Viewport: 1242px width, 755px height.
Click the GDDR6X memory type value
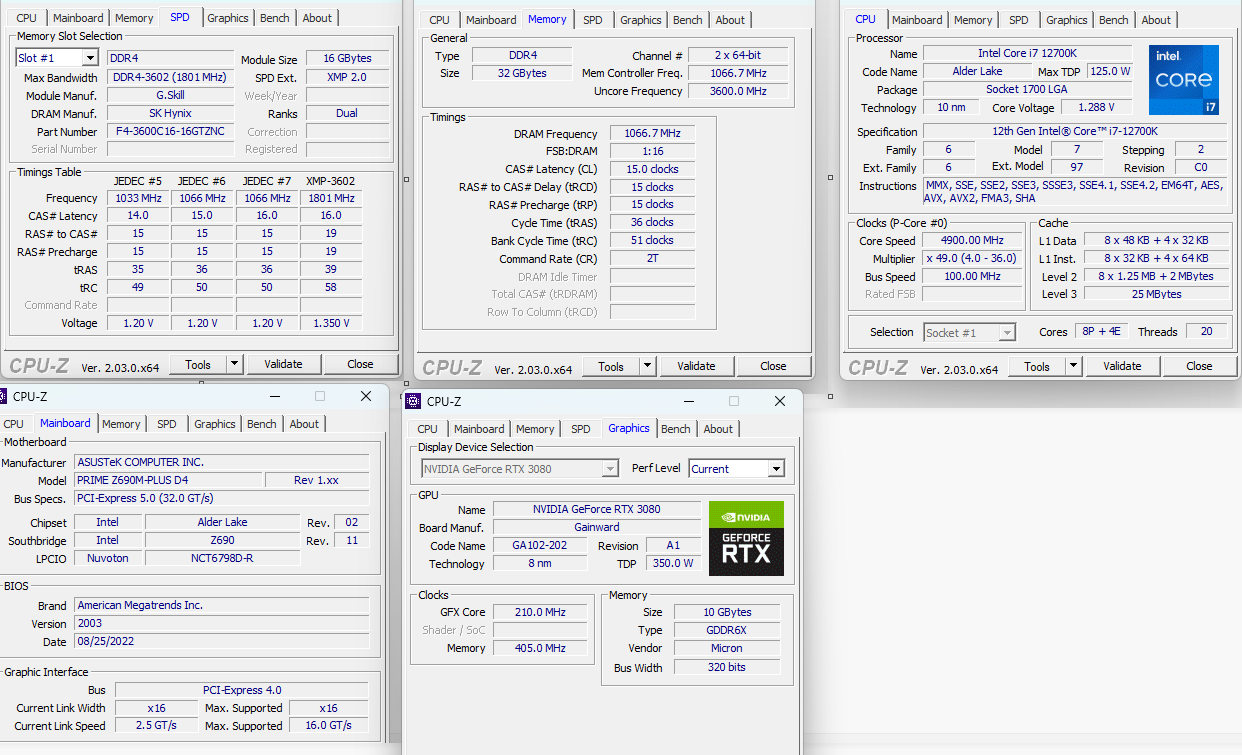[x=726, y=630]
